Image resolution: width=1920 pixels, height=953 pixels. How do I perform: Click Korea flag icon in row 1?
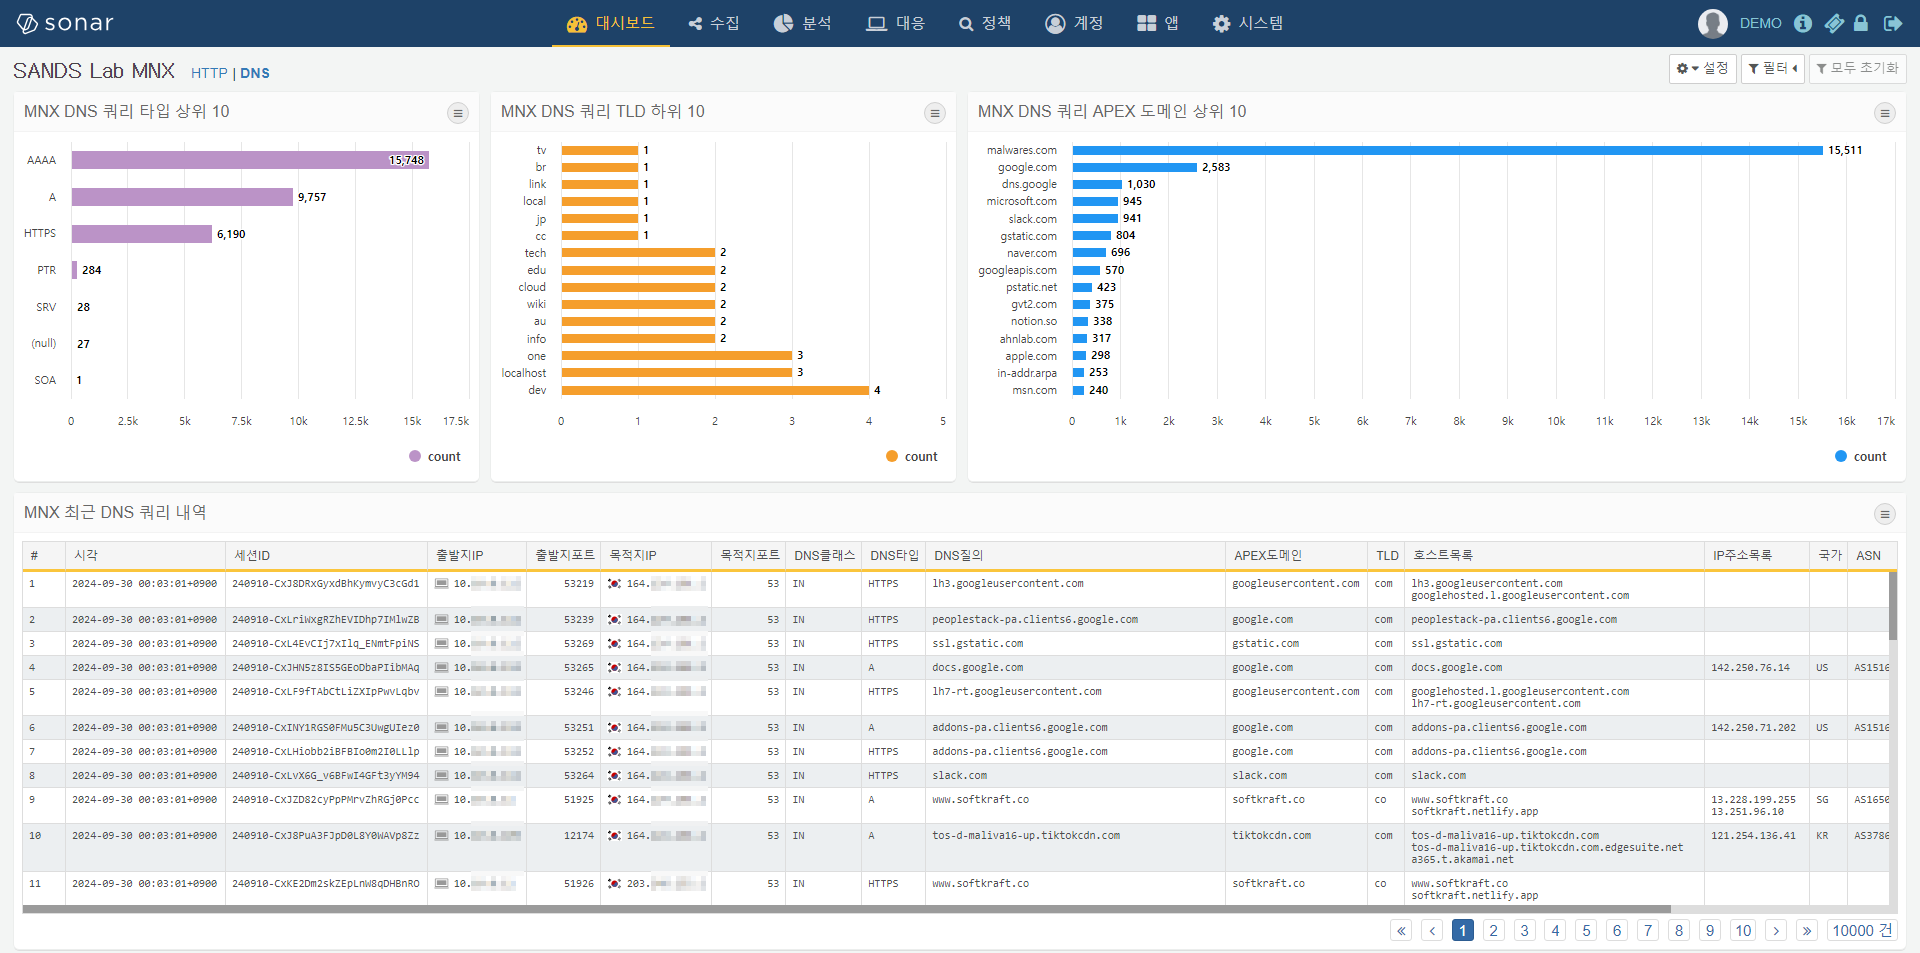coord(614,583)
